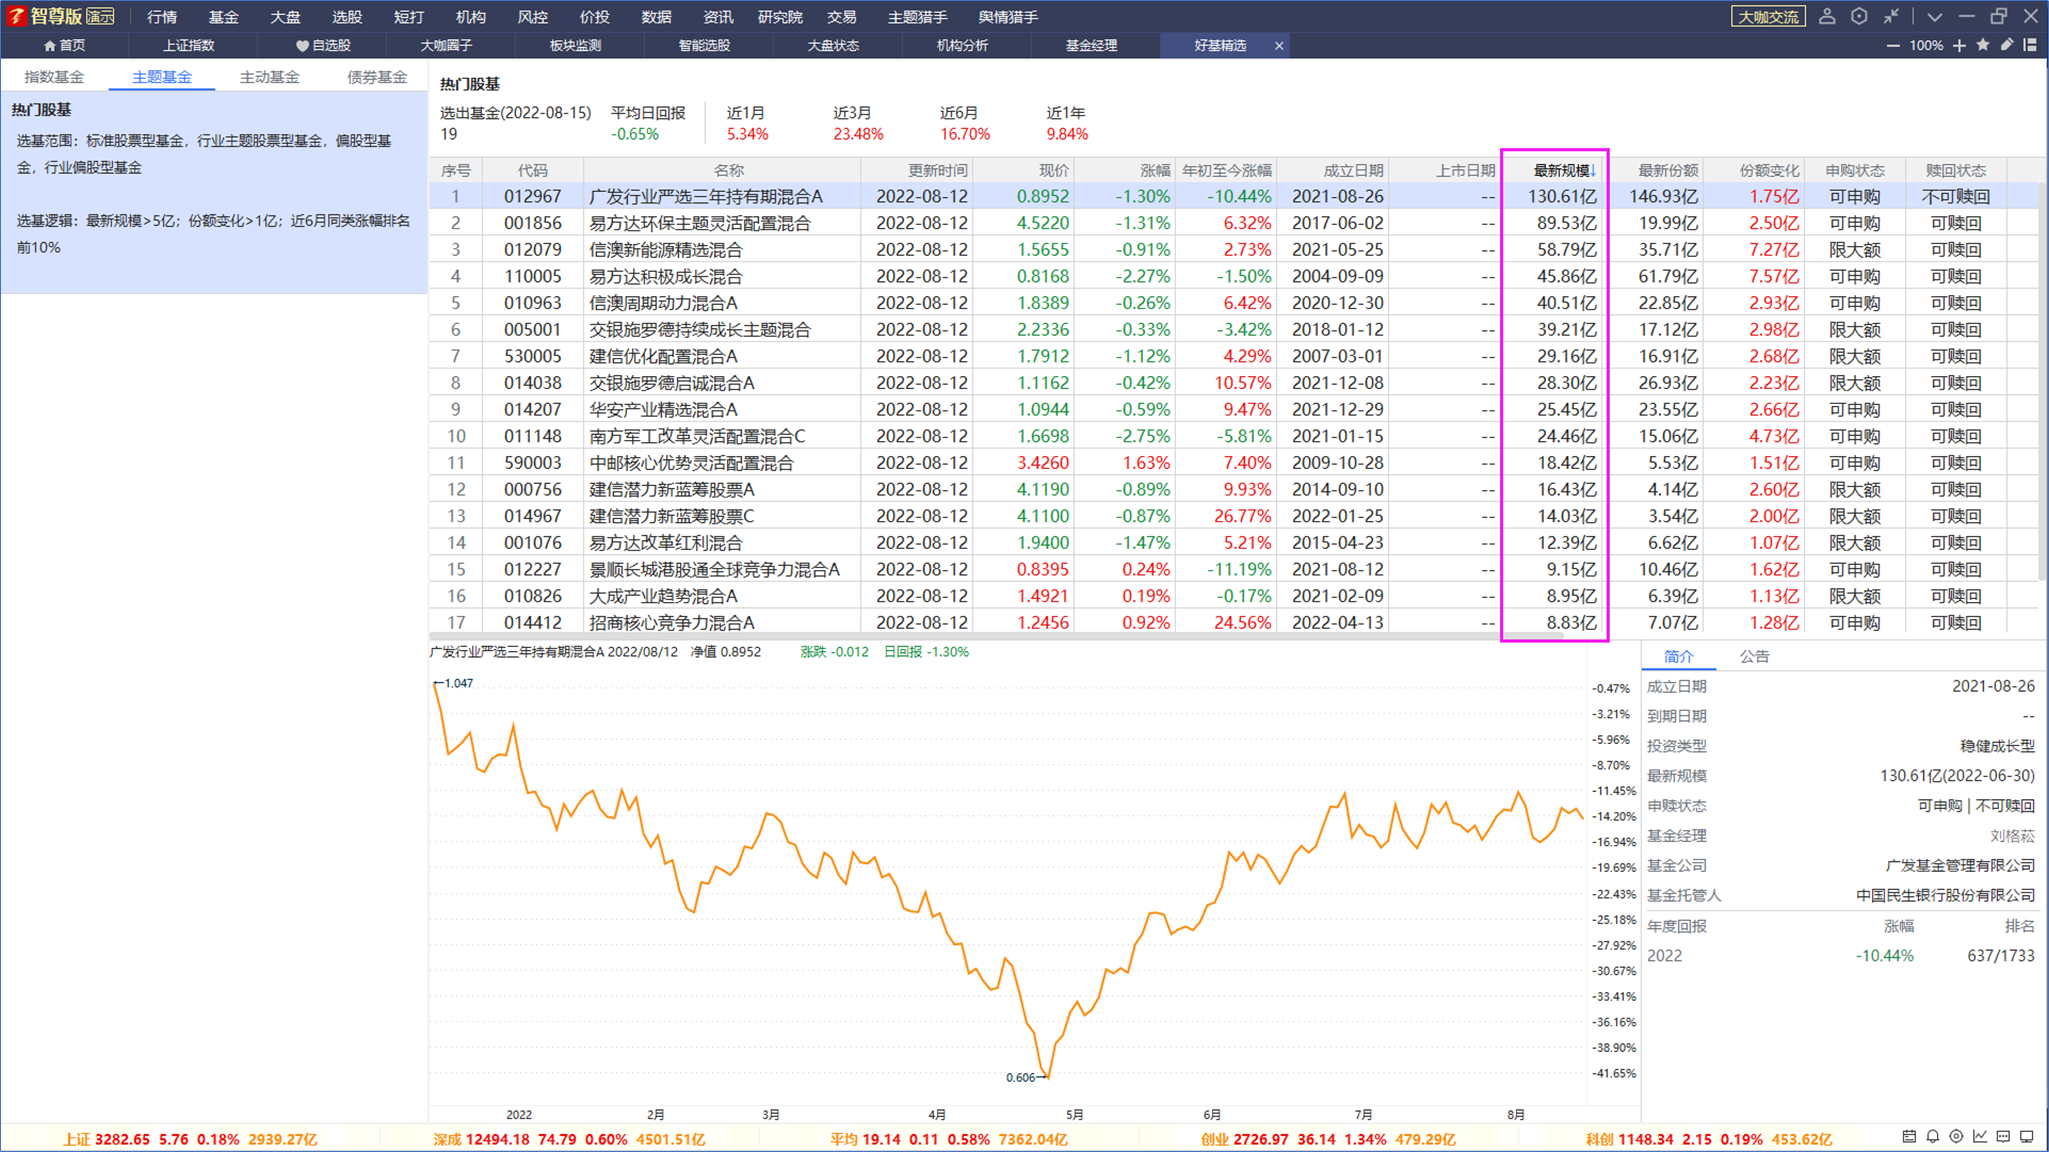2049x1152 pixels.
Task: Sort by 年初至今涨幅 column header
Action: (1227, 171)
